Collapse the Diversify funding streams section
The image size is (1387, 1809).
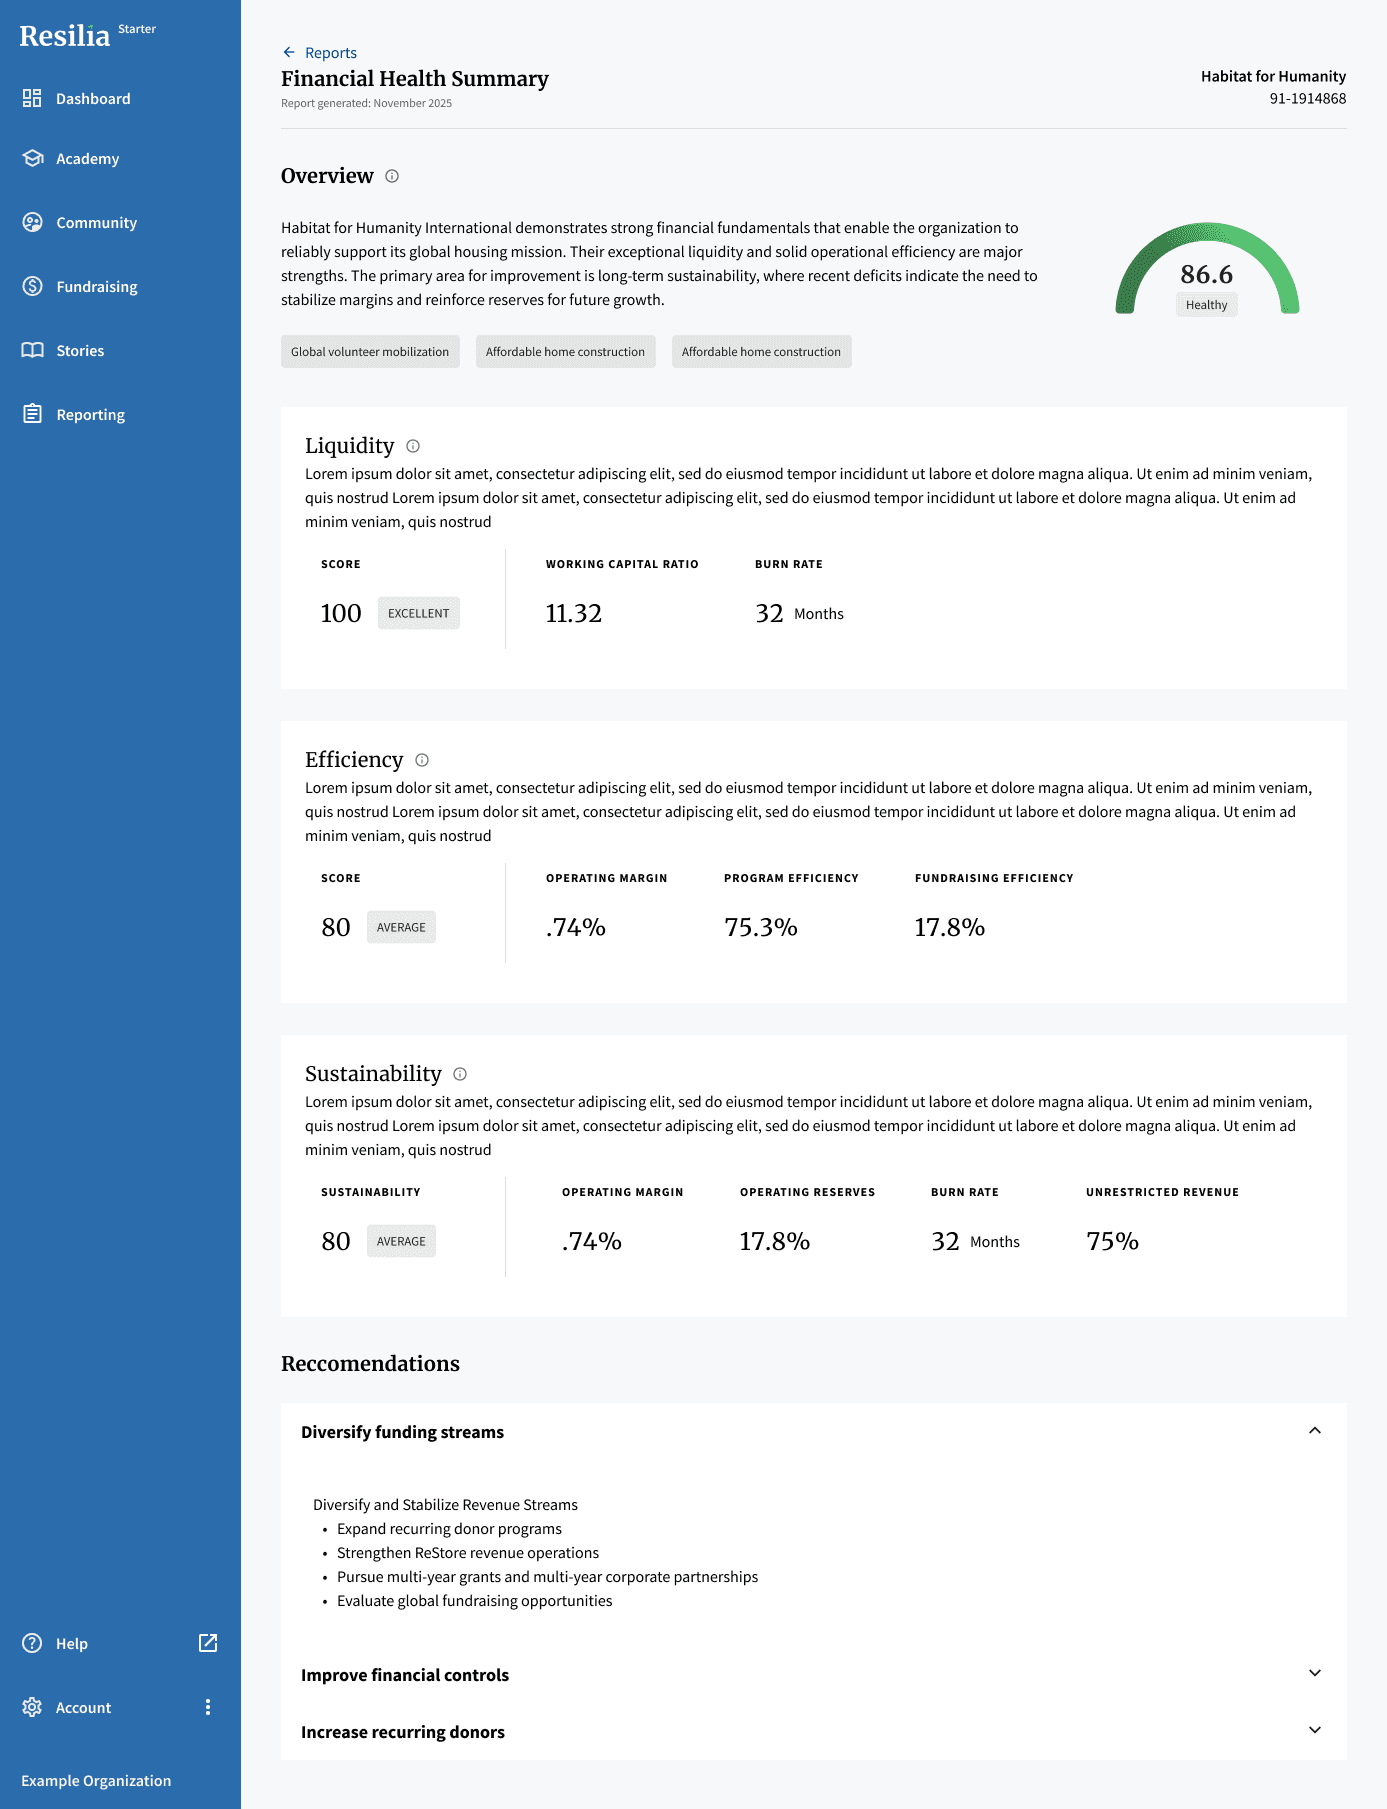tap(1315, 1431)
